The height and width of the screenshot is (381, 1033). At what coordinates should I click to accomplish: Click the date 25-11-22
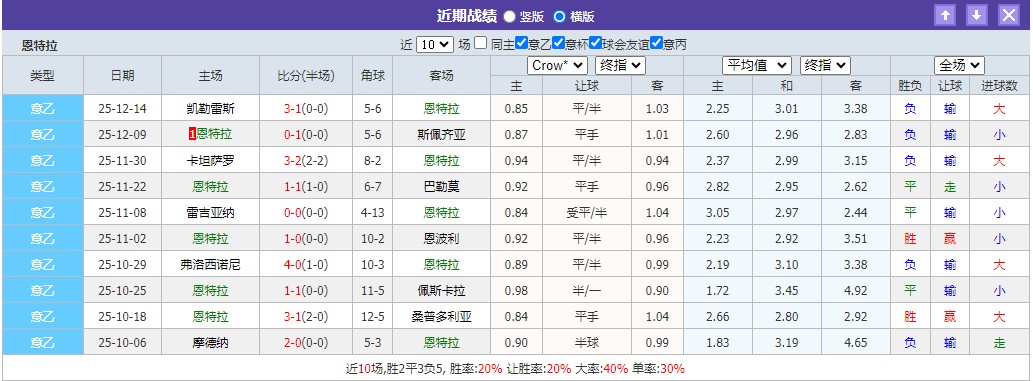pos(123,187)
